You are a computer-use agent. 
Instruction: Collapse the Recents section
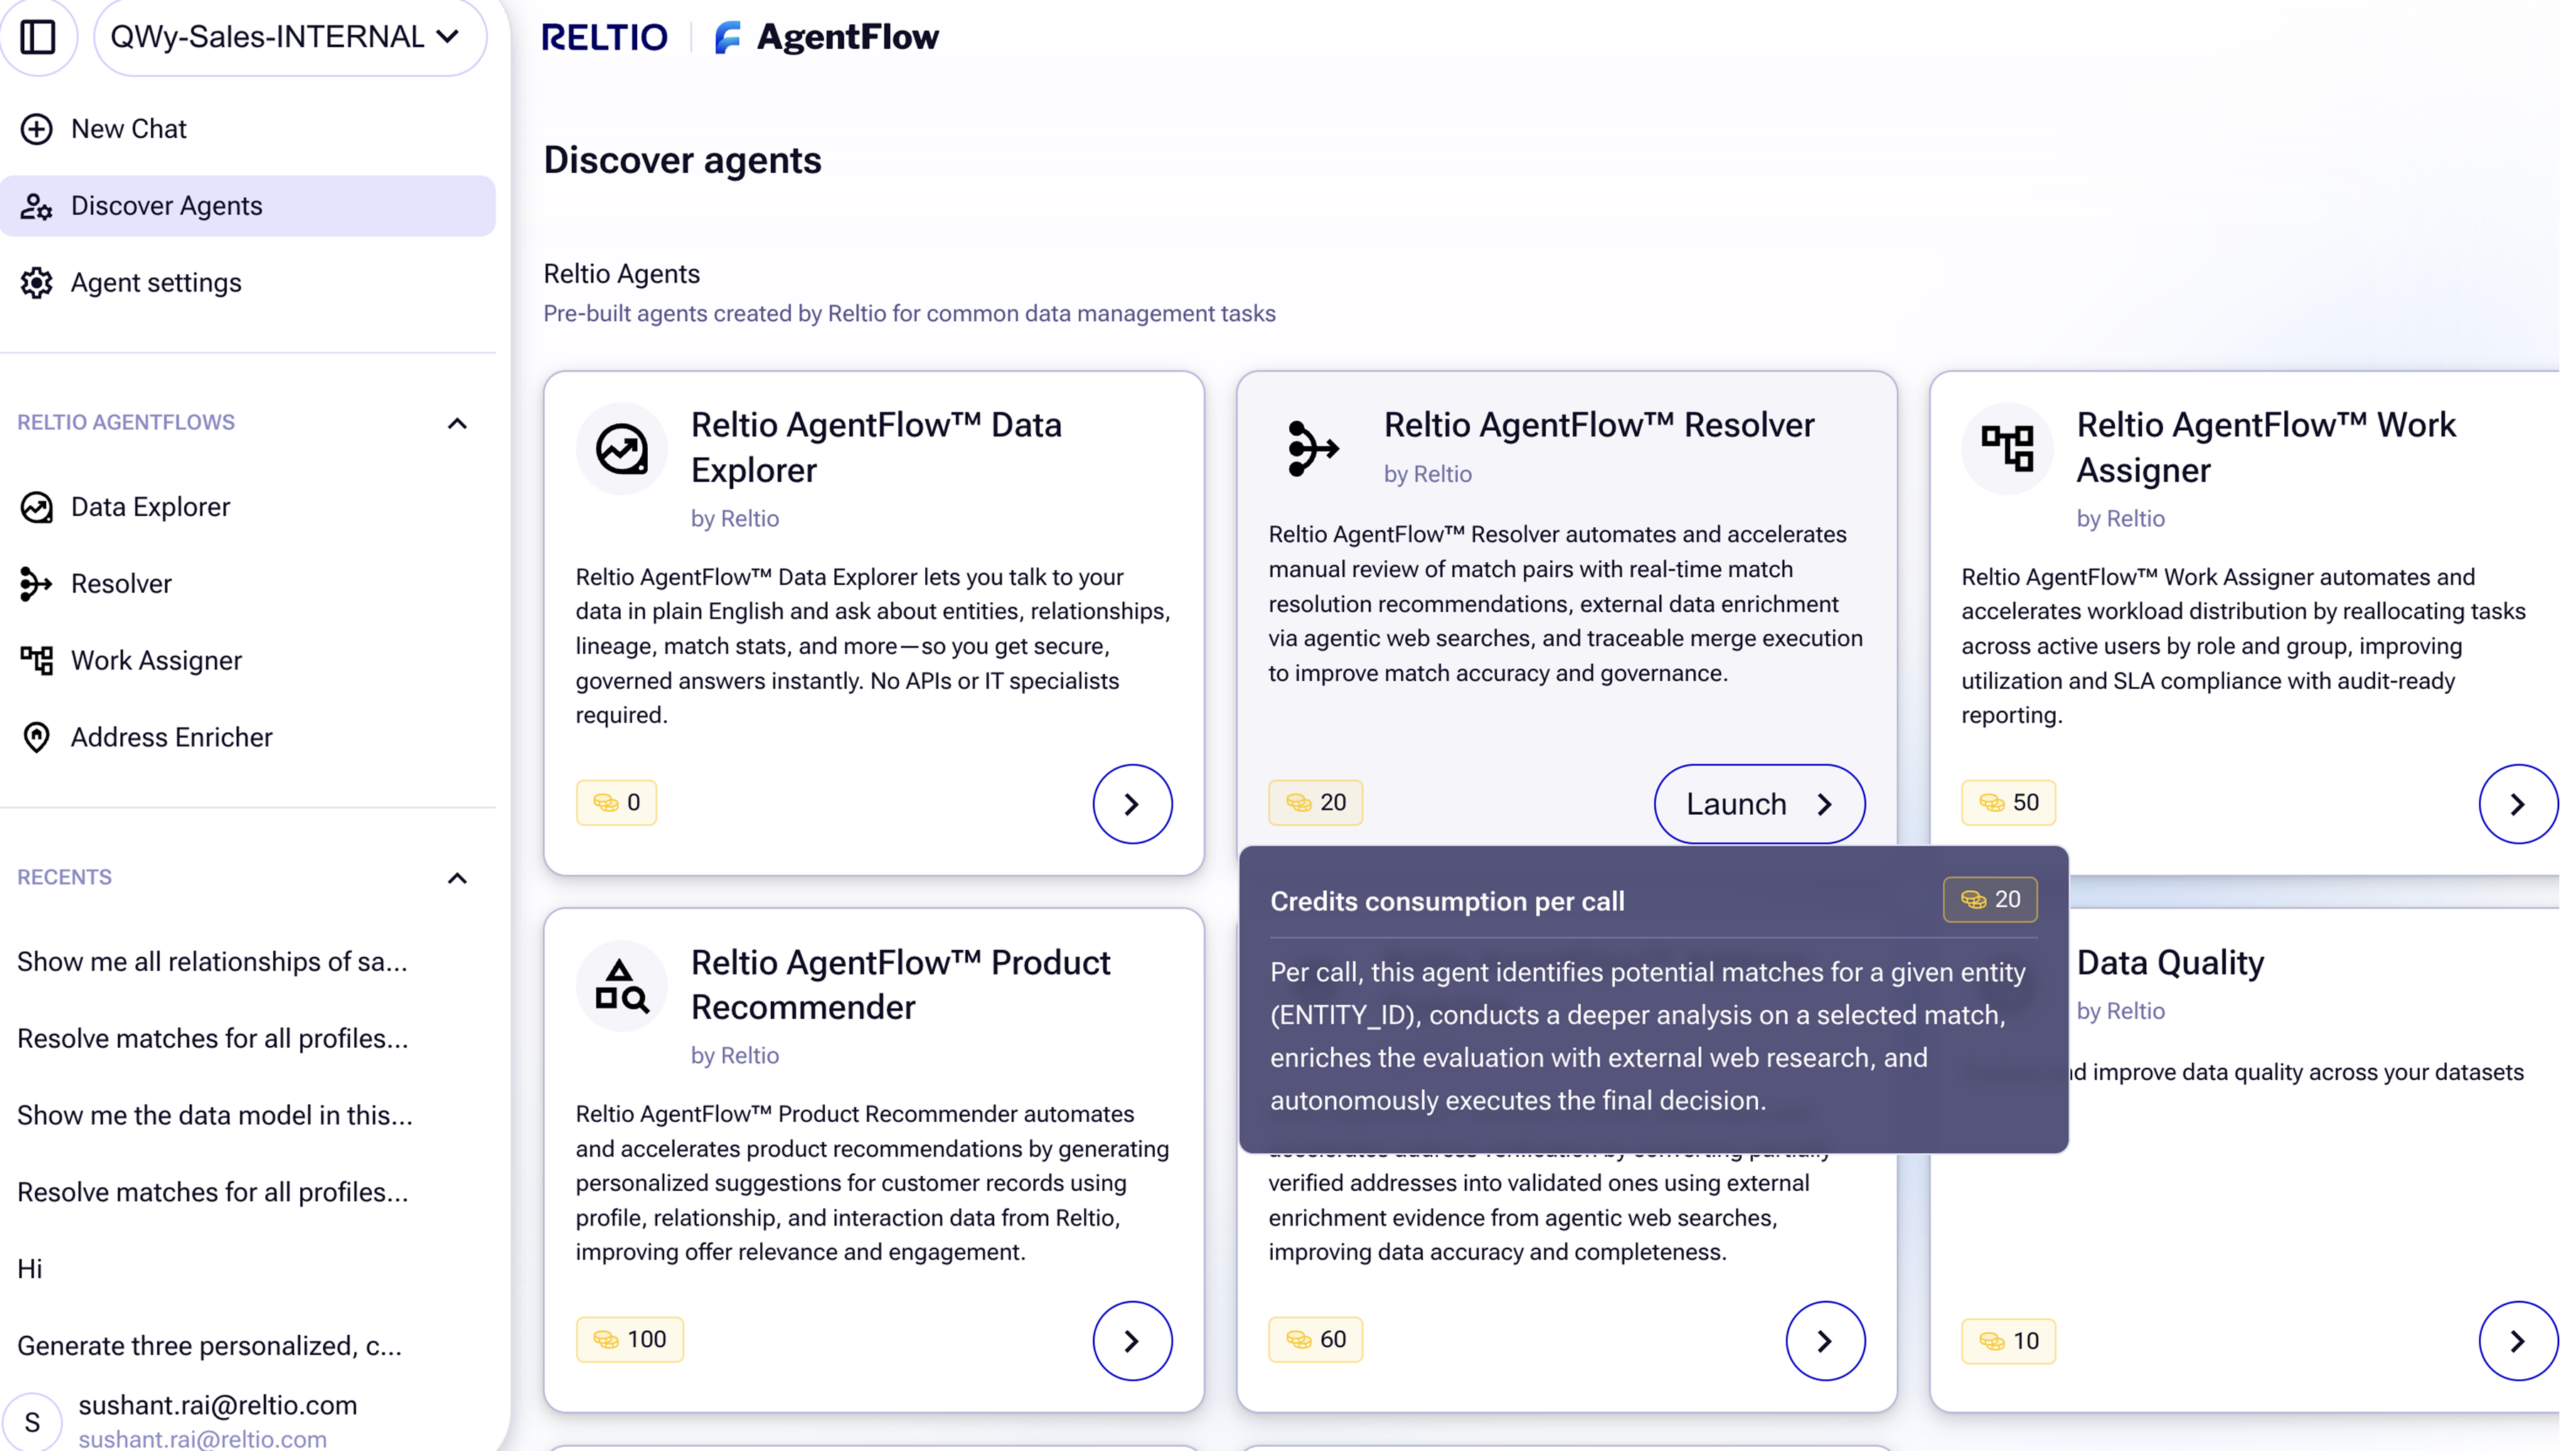pos(457,878)
